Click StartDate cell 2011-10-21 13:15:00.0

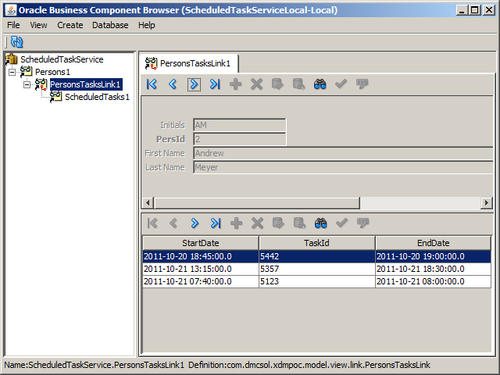click(x=201, y=269)
